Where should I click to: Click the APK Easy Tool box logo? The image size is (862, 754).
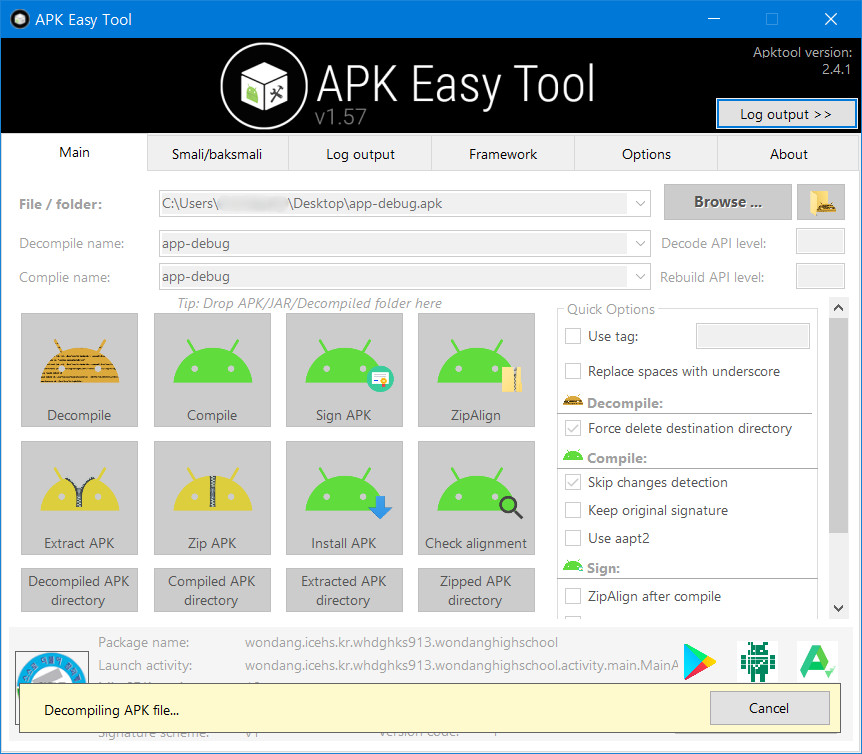coord(264,86)
